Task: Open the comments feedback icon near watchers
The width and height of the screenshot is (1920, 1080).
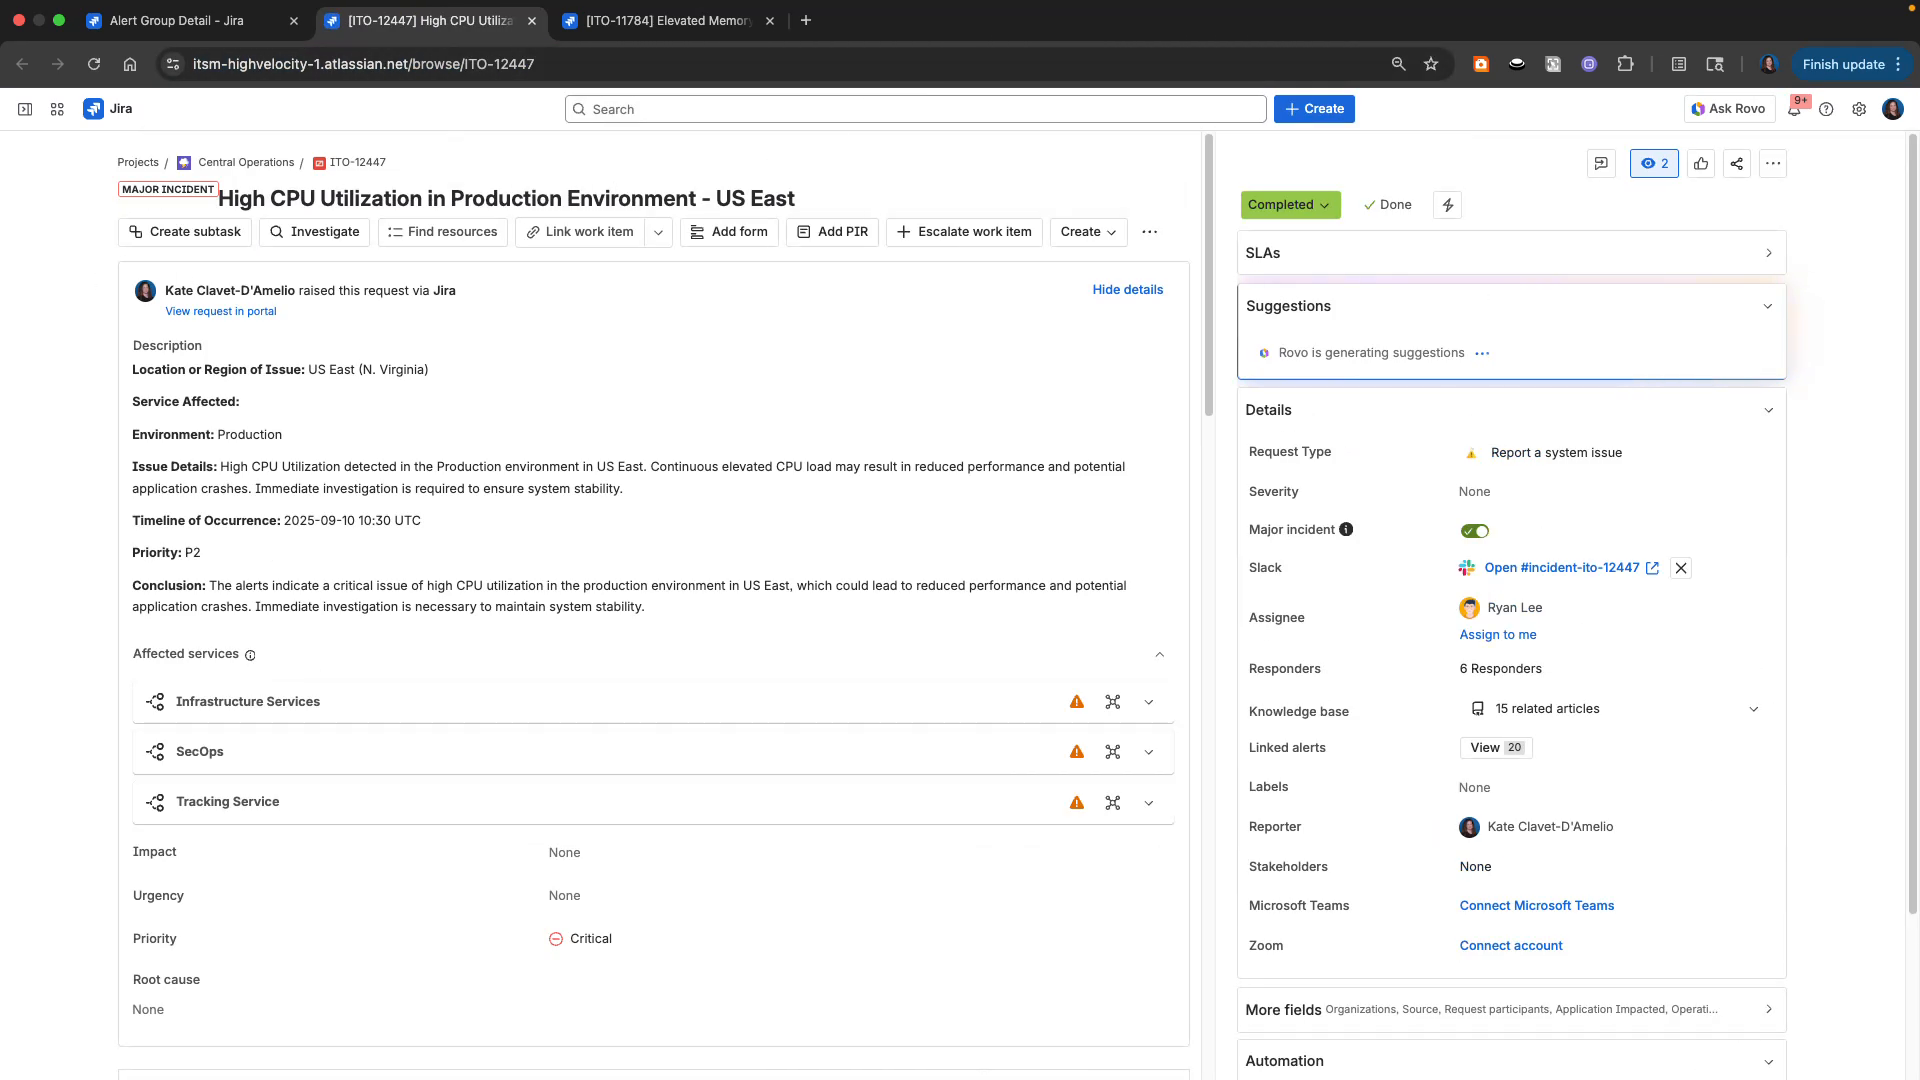Action: (1601, 163)
